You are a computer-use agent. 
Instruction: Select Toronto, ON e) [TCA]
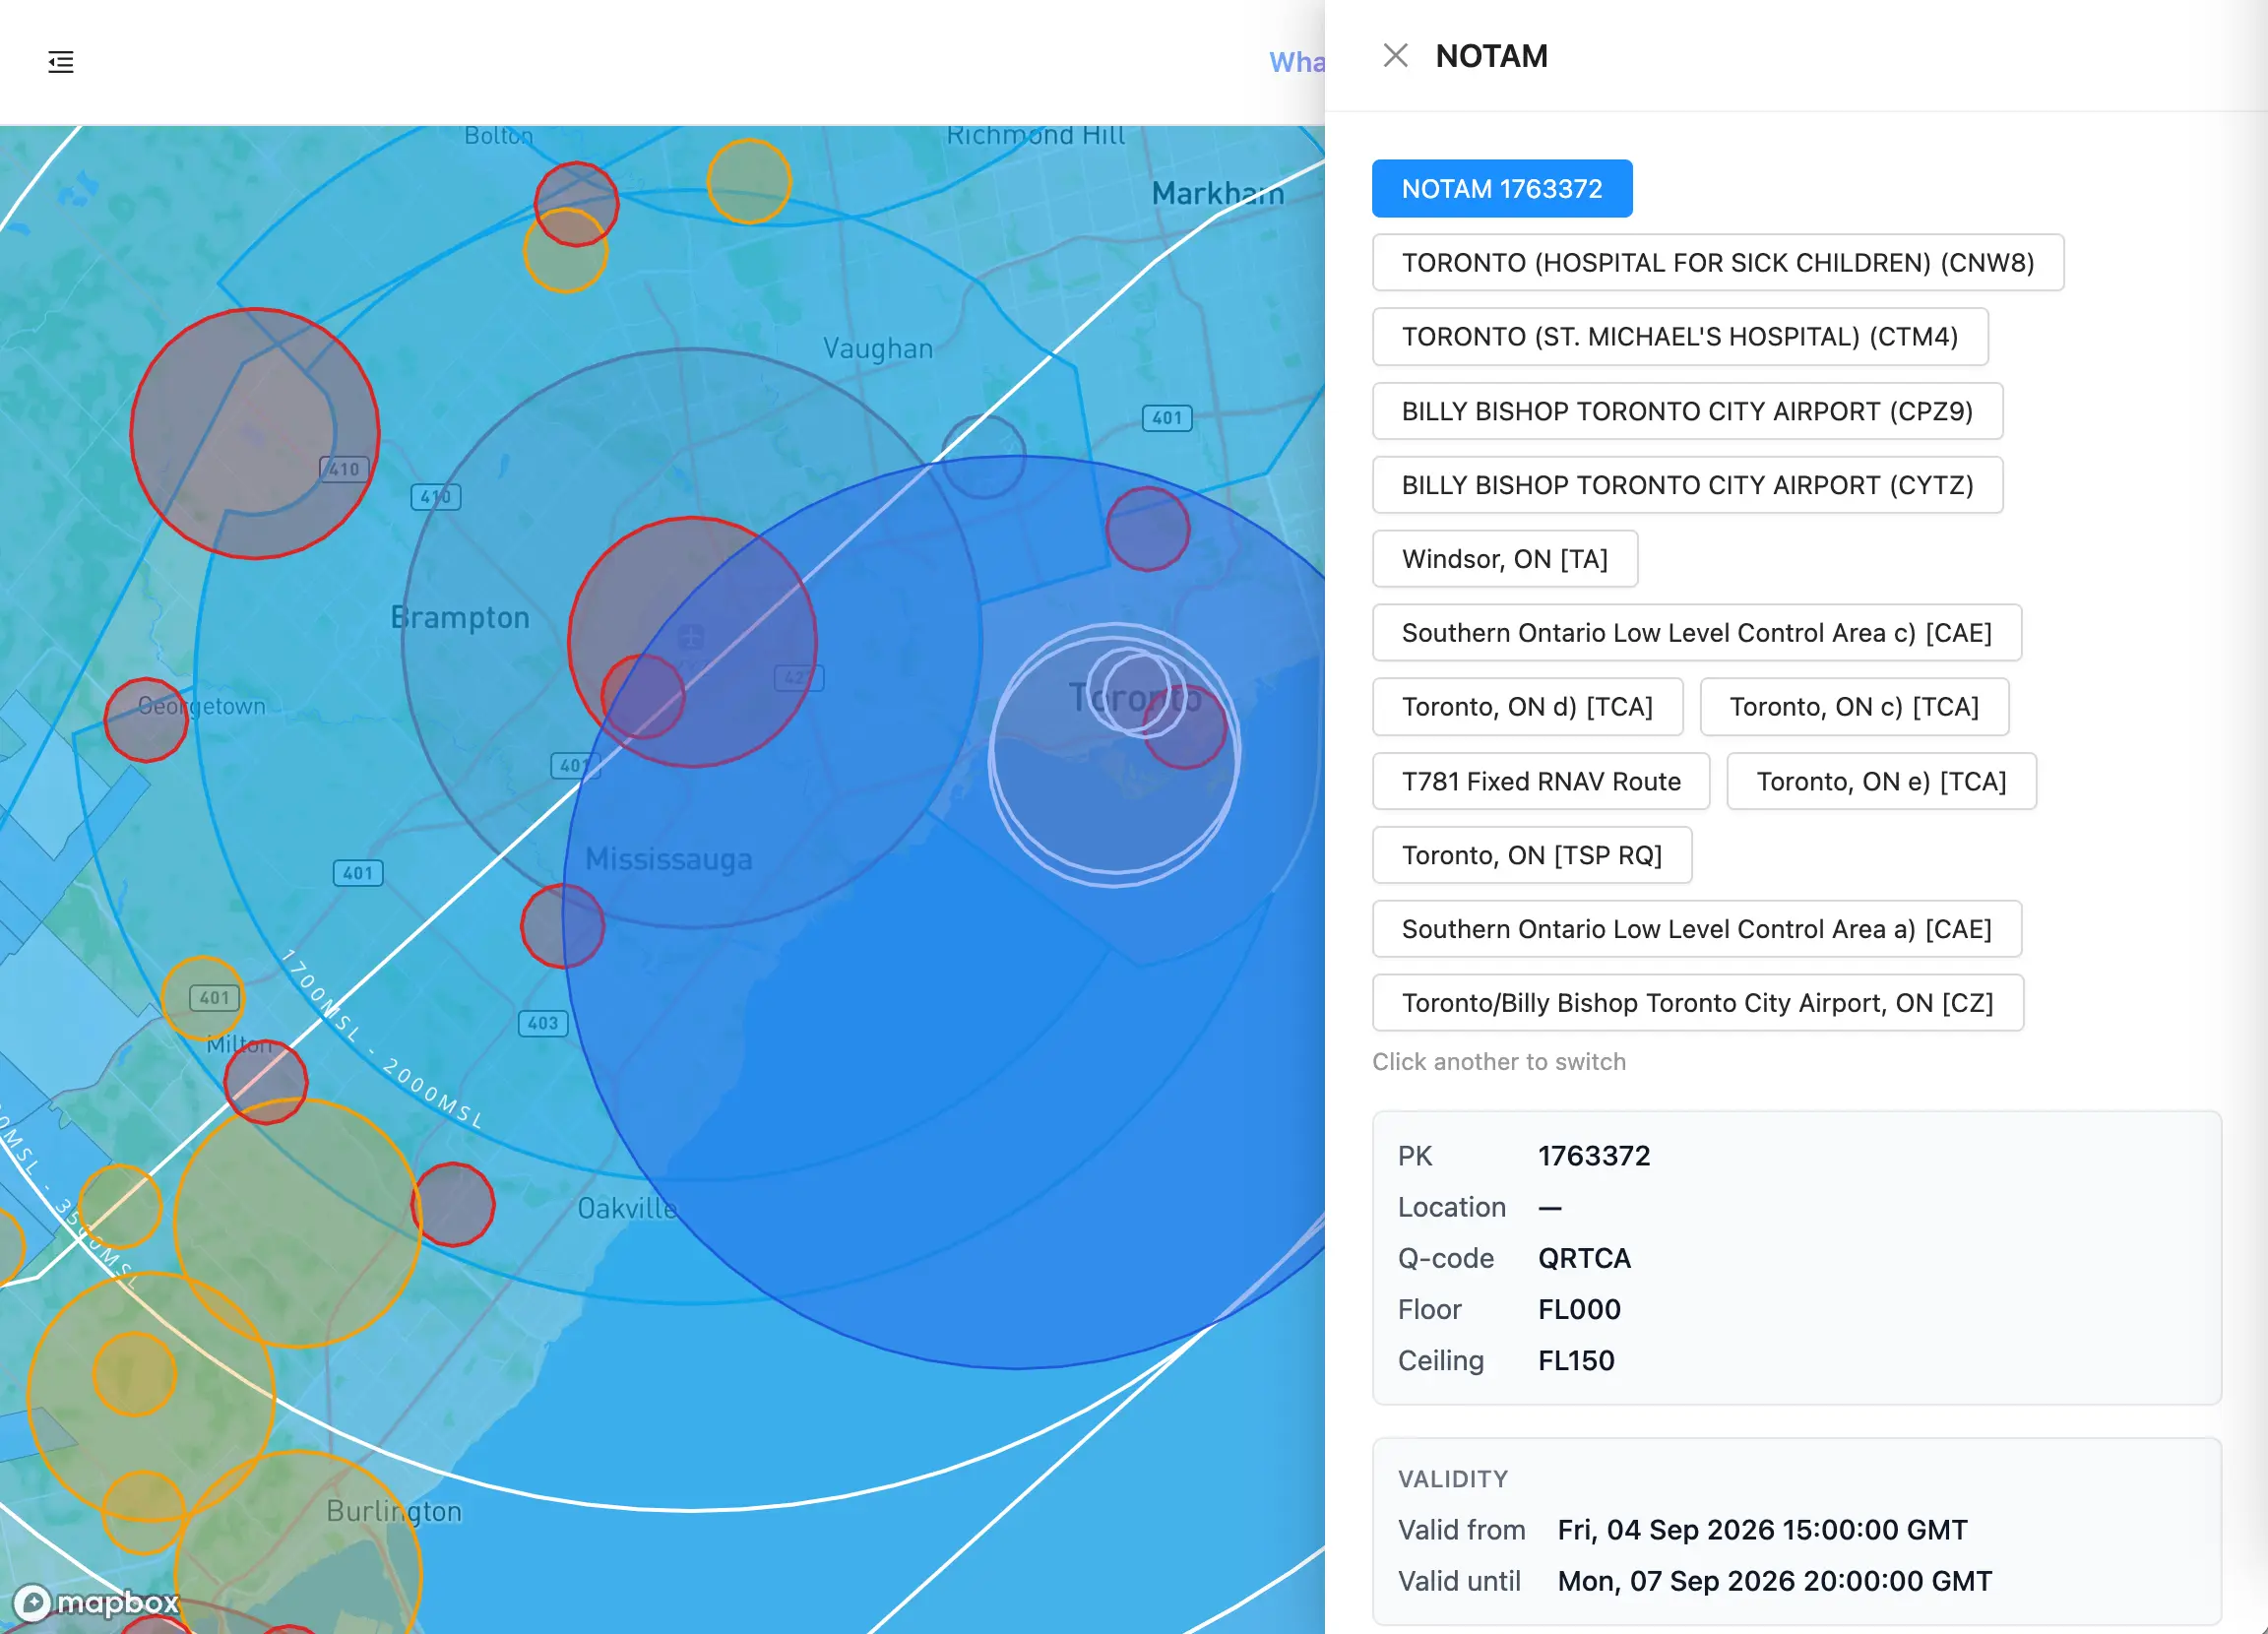[x=1881, y=781]
